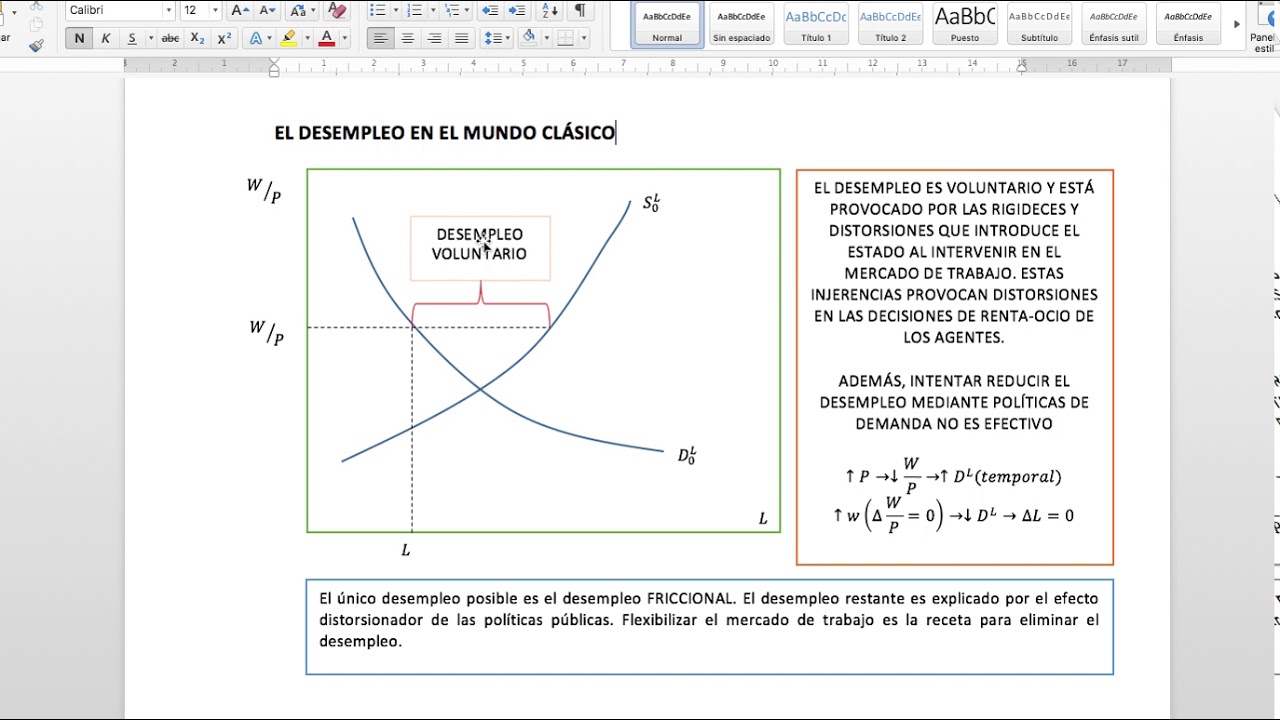1280x720 pixels.
Task: Click the Copy icon in the clipboard group
Action: pos(36,24)
